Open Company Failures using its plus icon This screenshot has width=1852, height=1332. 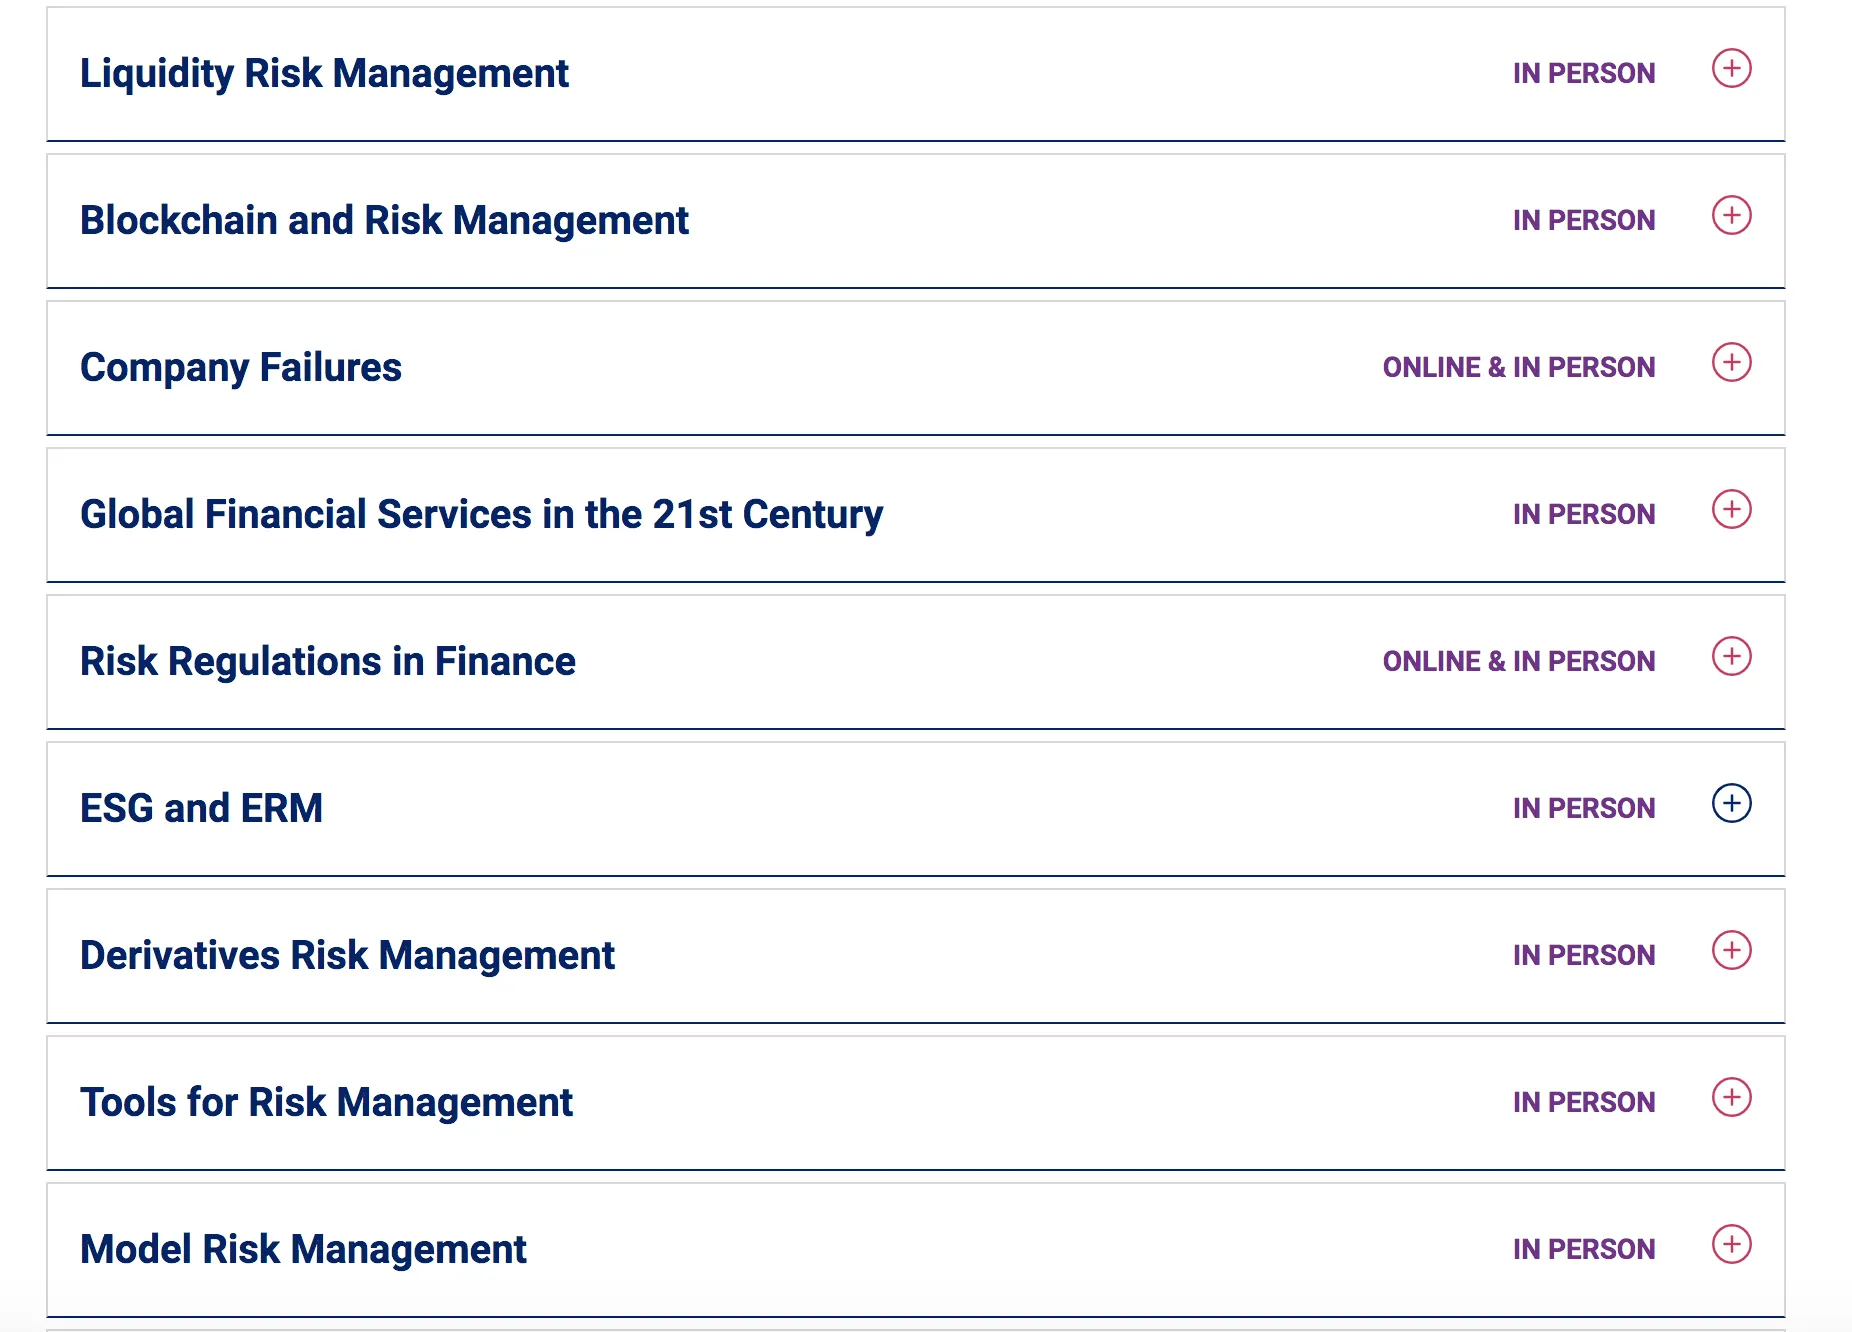(x=1731, y=363)
